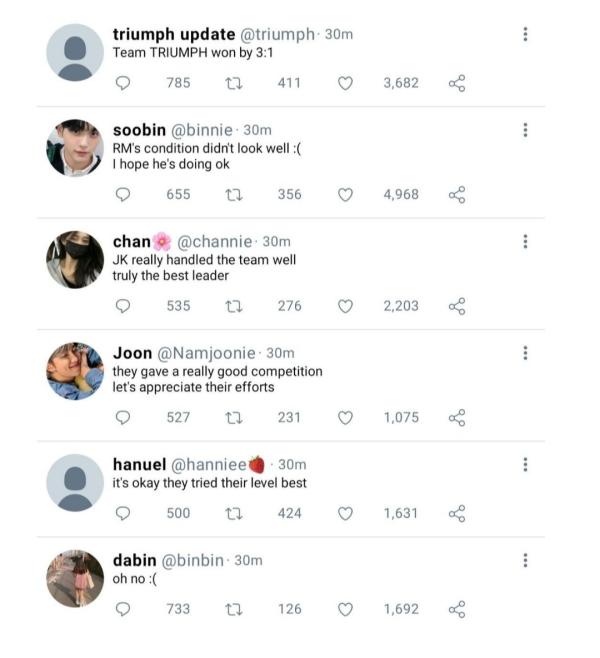
Task: Open dabin's profile avatar
Action: (75, 578)
